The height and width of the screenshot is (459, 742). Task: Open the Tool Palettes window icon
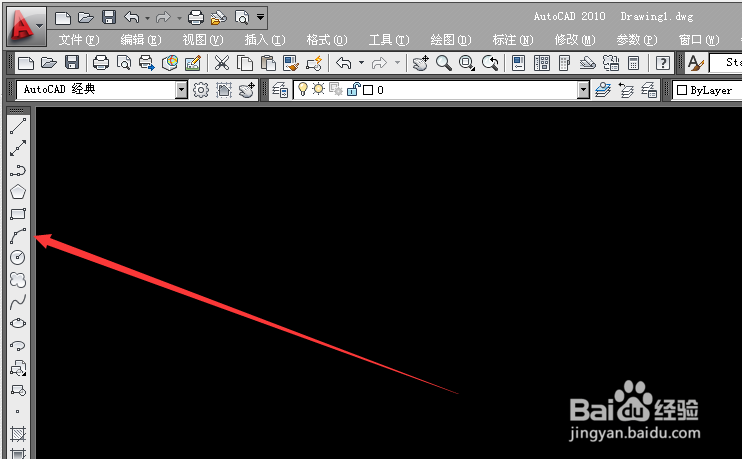coord(565,63)
